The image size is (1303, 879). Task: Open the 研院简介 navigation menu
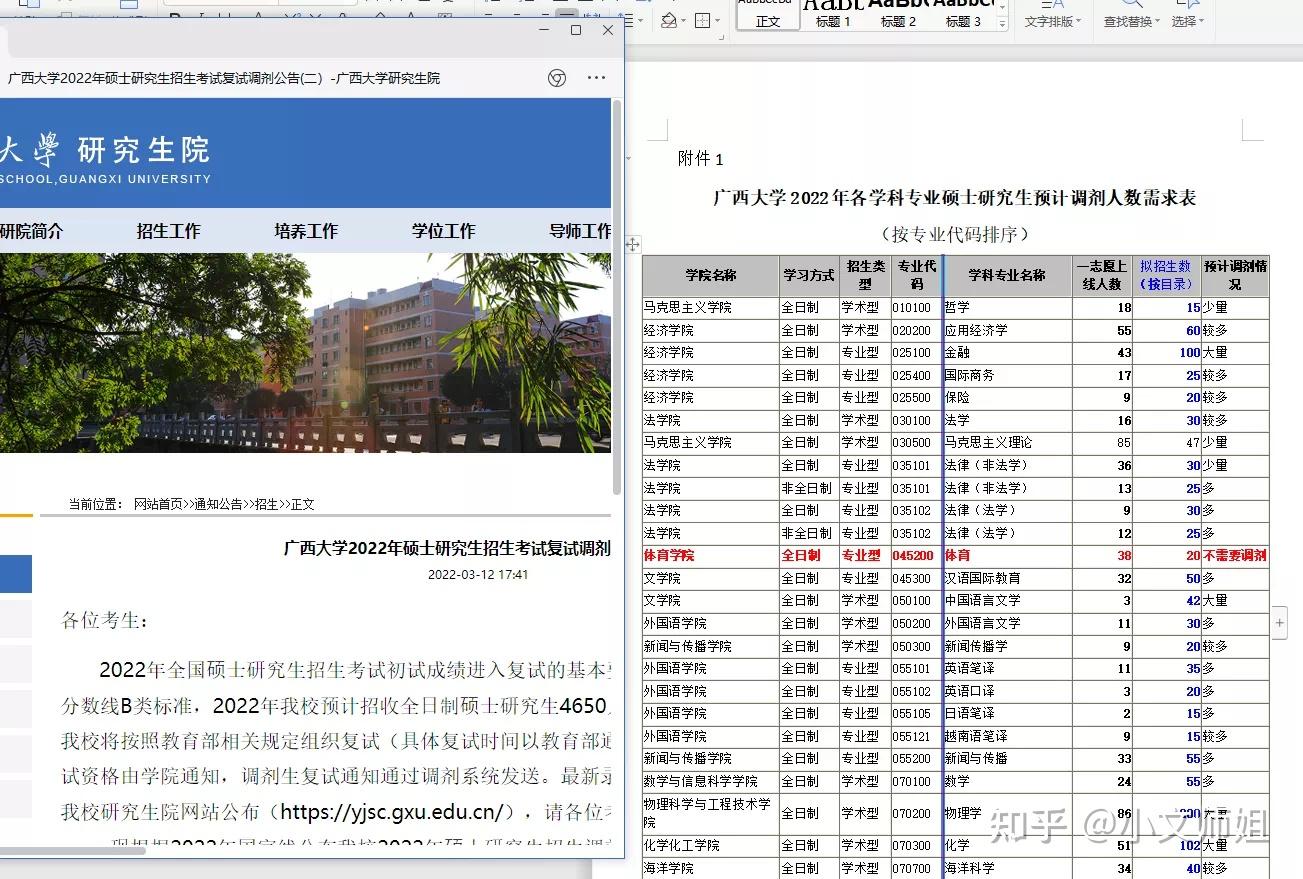pos(31,231)
